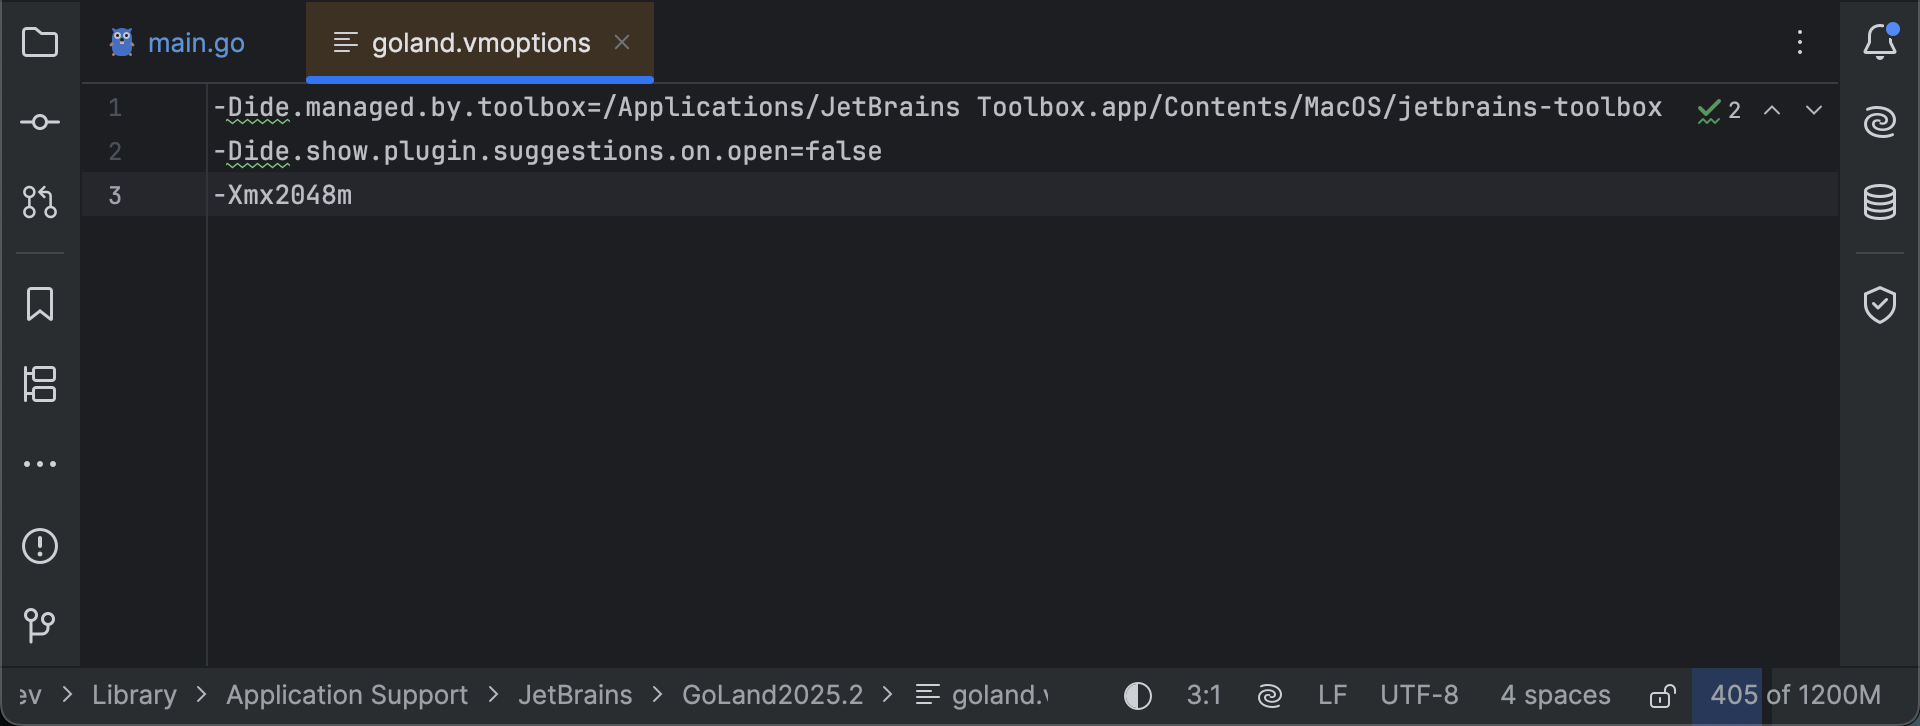Open the Version Control tool window
Image resolution: width=1920 pixels, height=726 pixels.
pyautogui.click(x=40, y=626)
